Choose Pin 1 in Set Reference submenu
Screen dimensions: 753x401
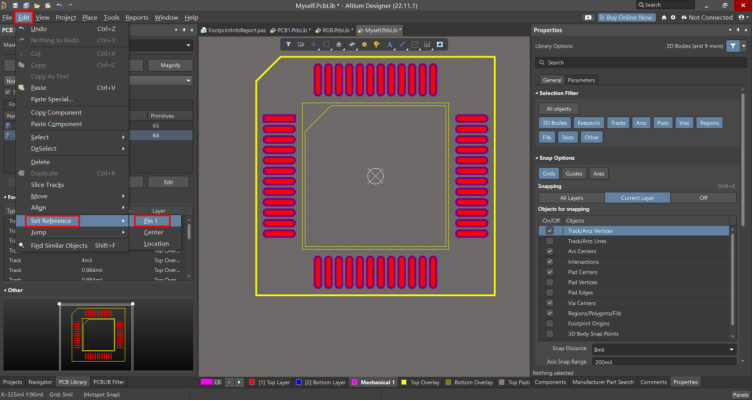coord(152,220)
